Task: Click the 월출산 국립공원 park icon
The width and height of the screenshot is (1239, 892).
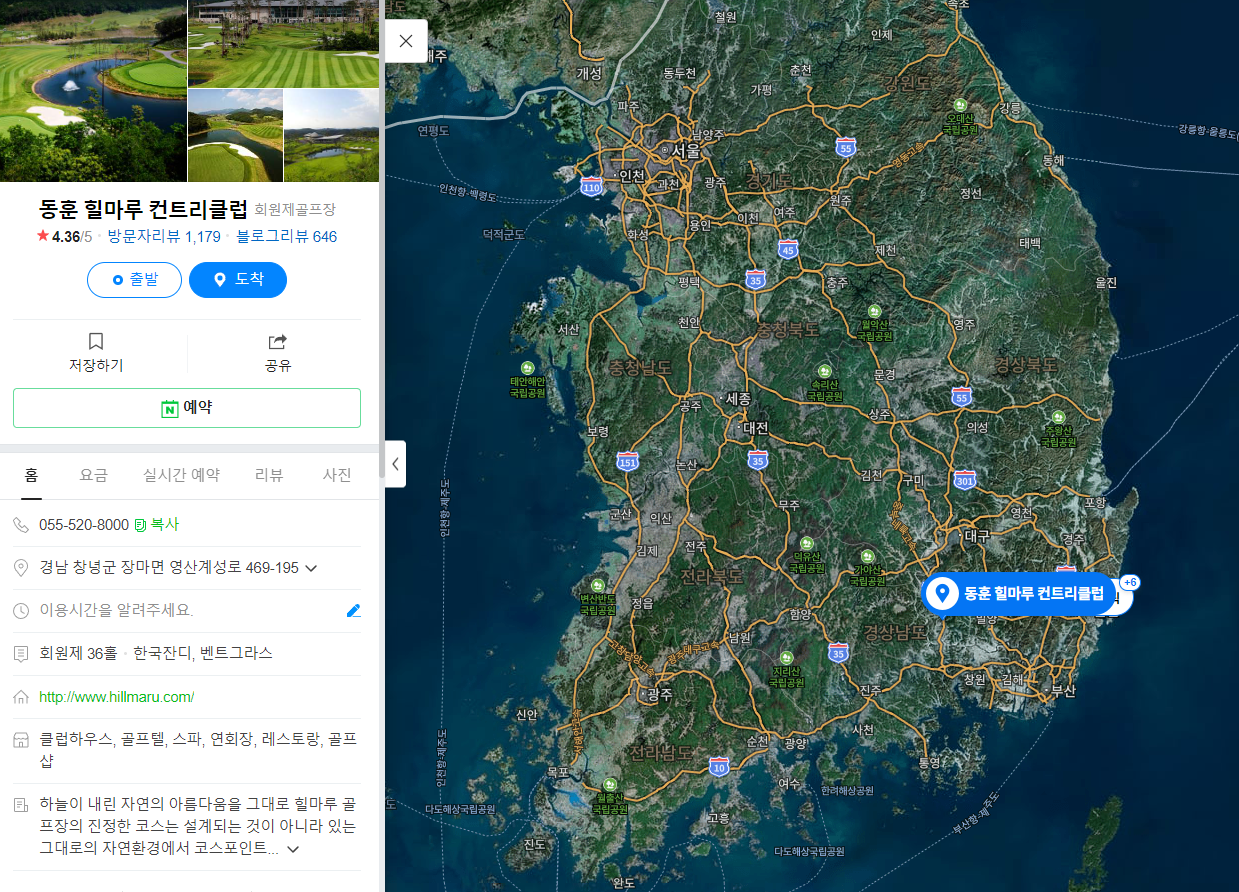Action: pos(609,784)
